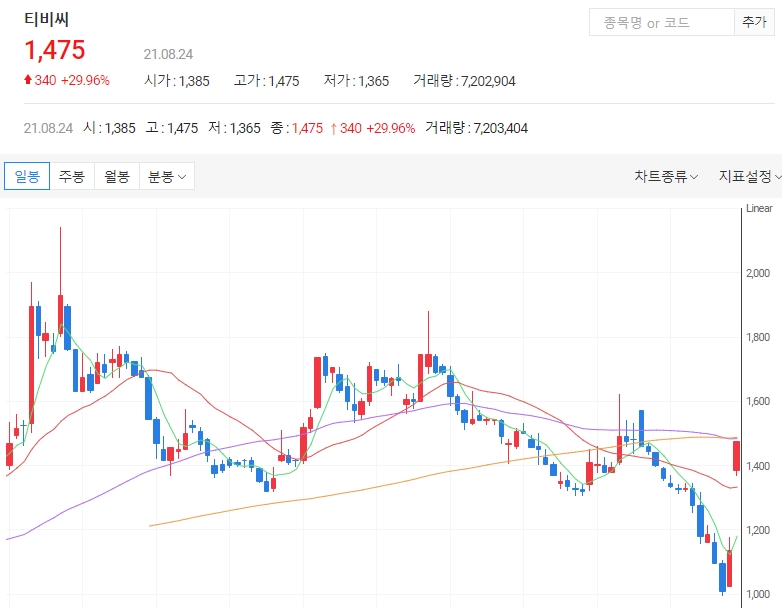Click the red 340 +29.96% change below the price
The width and height of the screenshot is (782, 608).
point(67,80)
